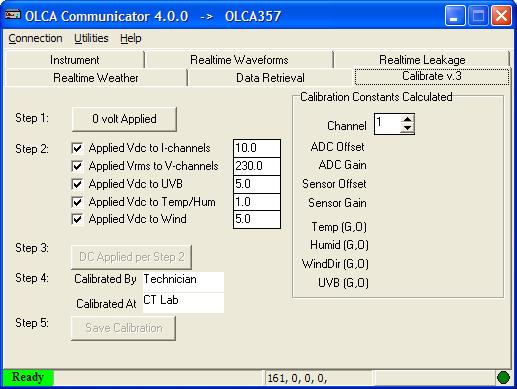Open the Help menu
This screenshot has width=517, height=389.
tap(131, 38)
